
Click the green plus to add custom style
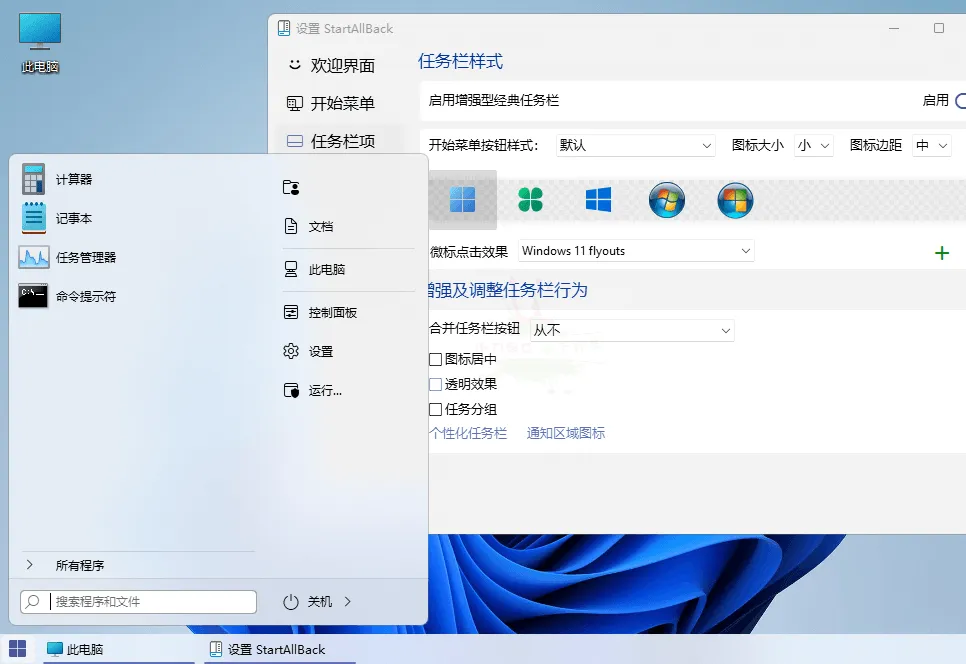tap(941, 252)
